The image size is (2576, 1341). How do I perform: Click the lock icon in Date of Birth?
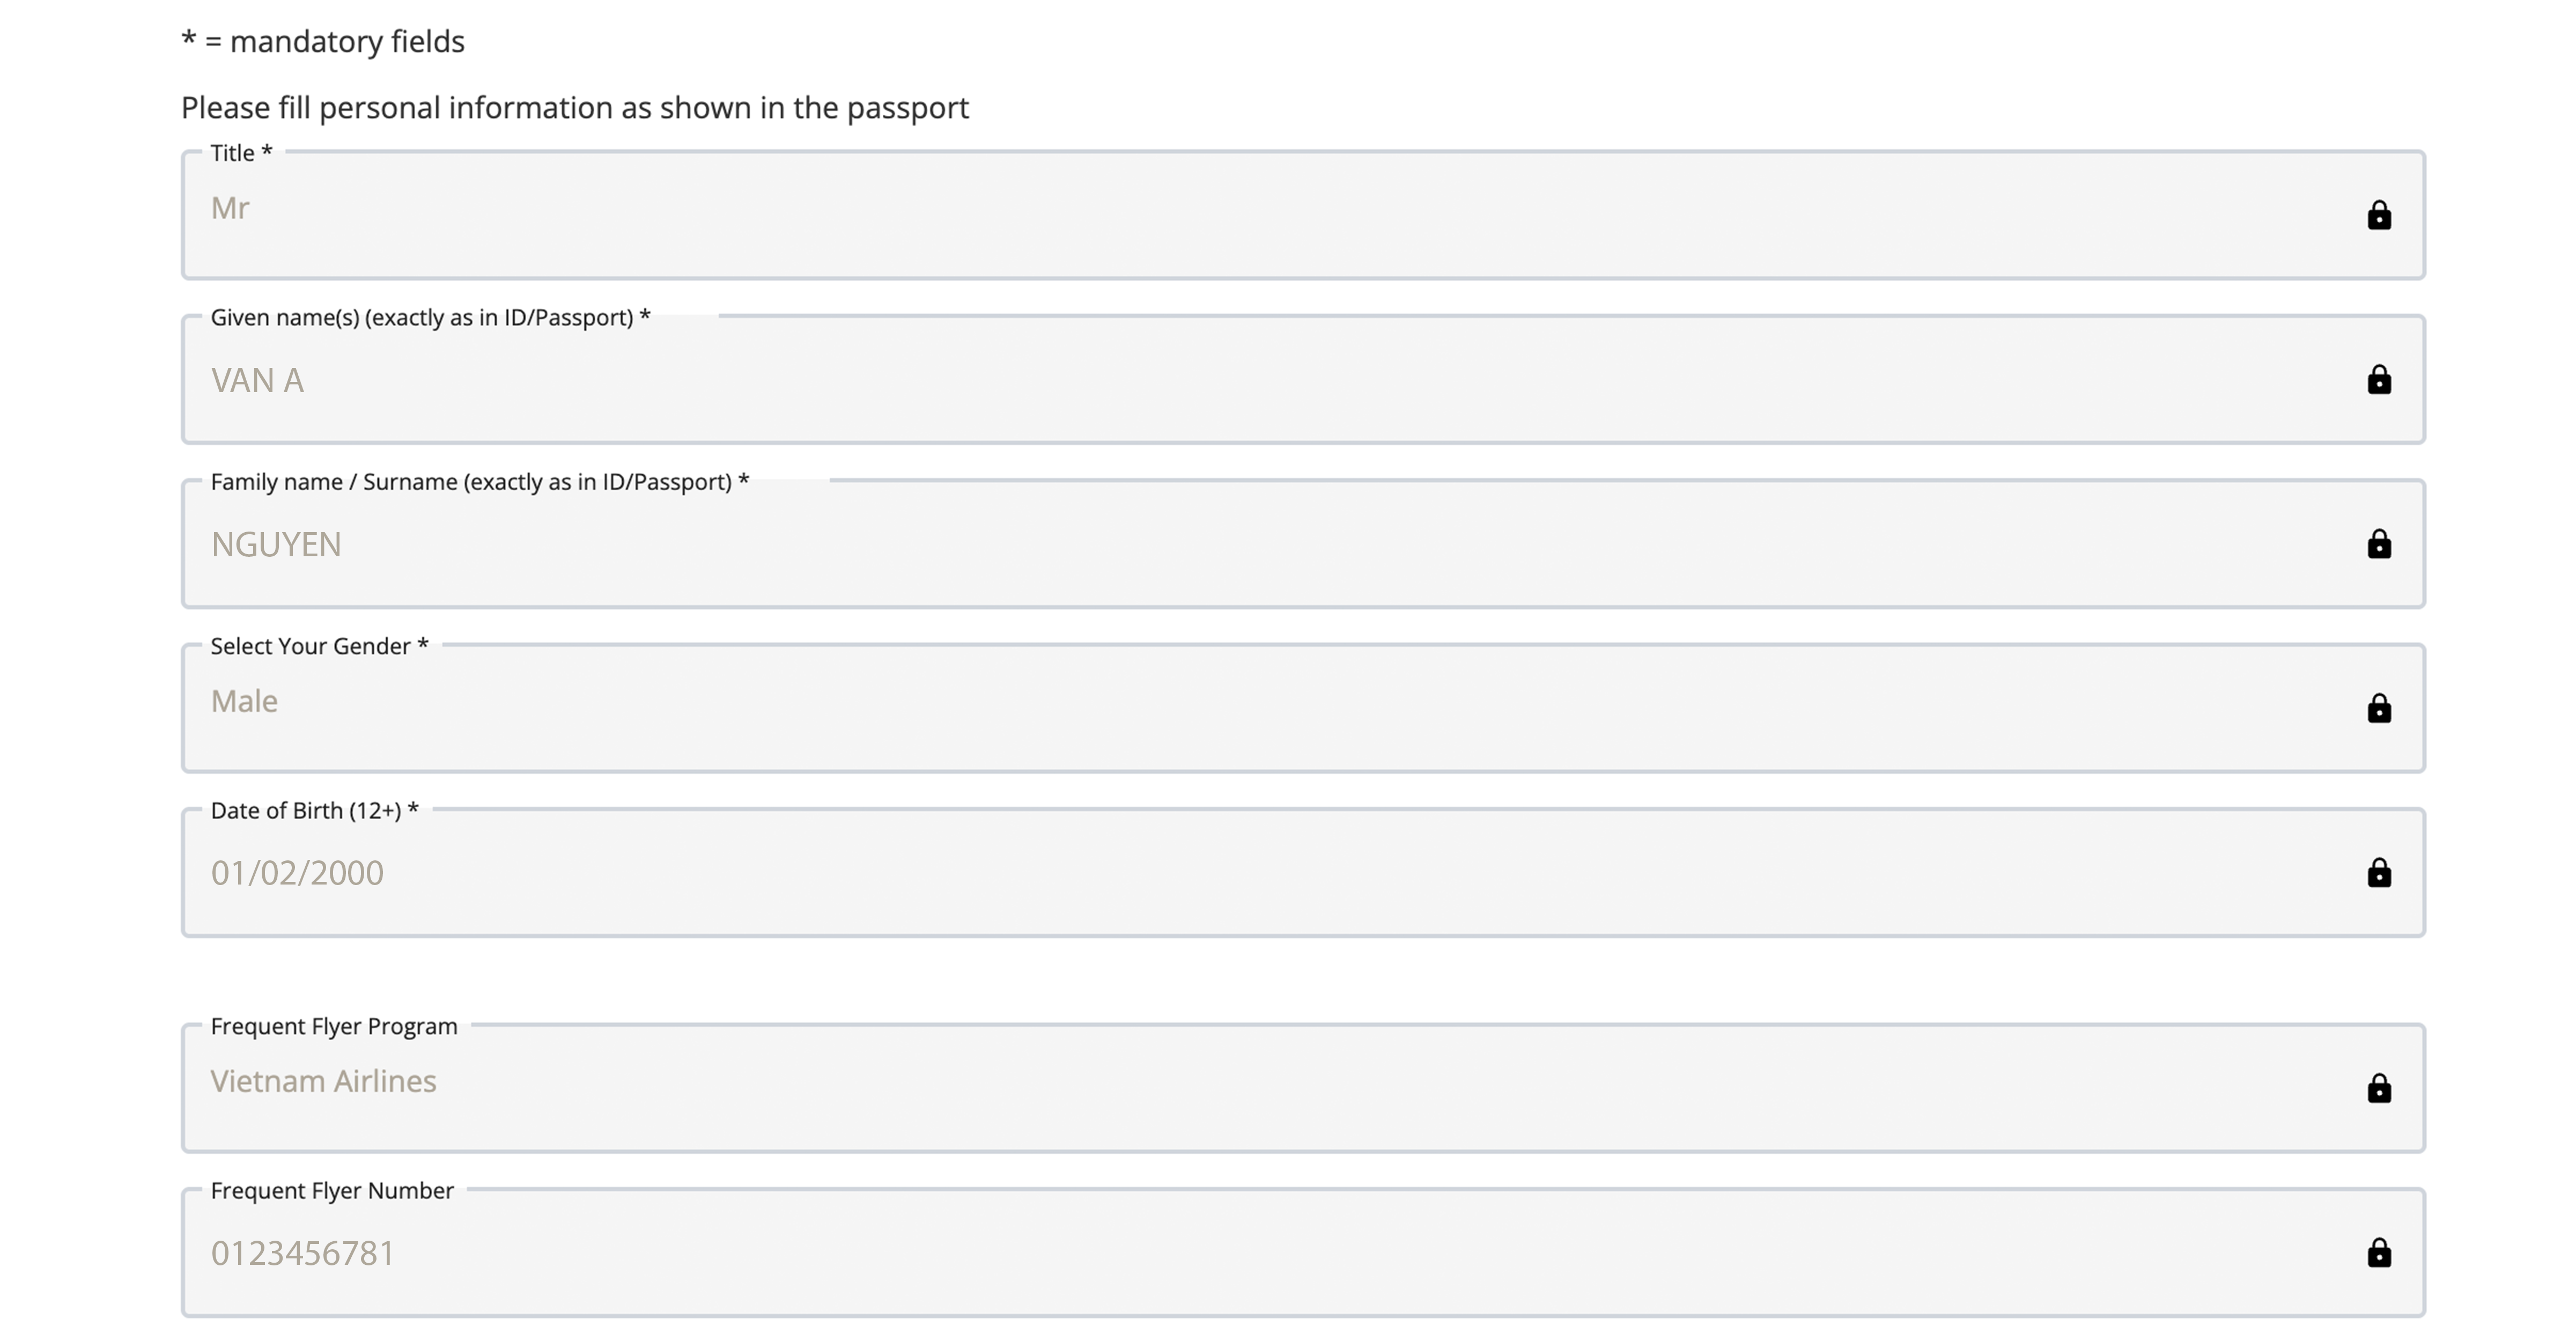[x=2378, y=873]
